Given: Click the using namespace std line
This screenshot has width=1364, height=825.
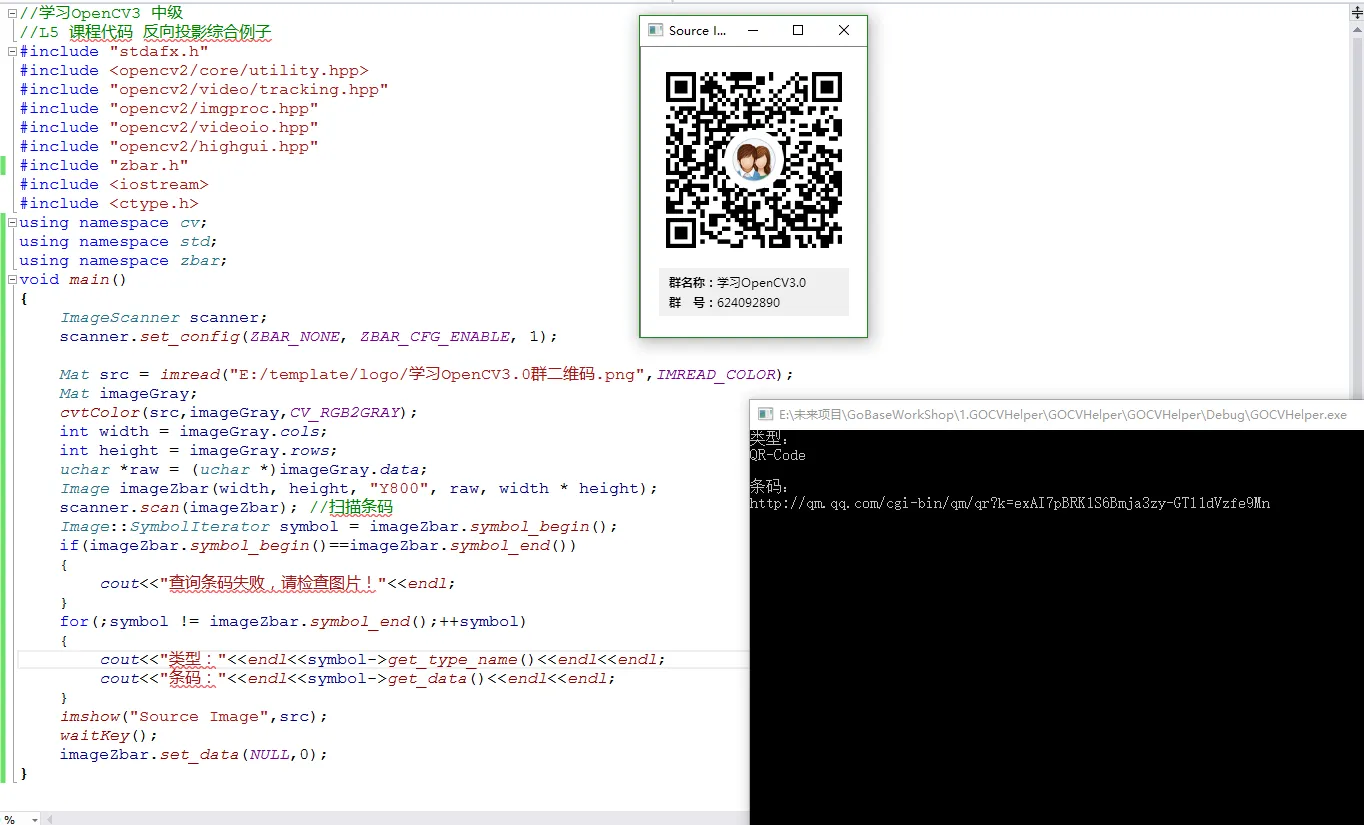Looking at the screenshot, I should [119, 241].
